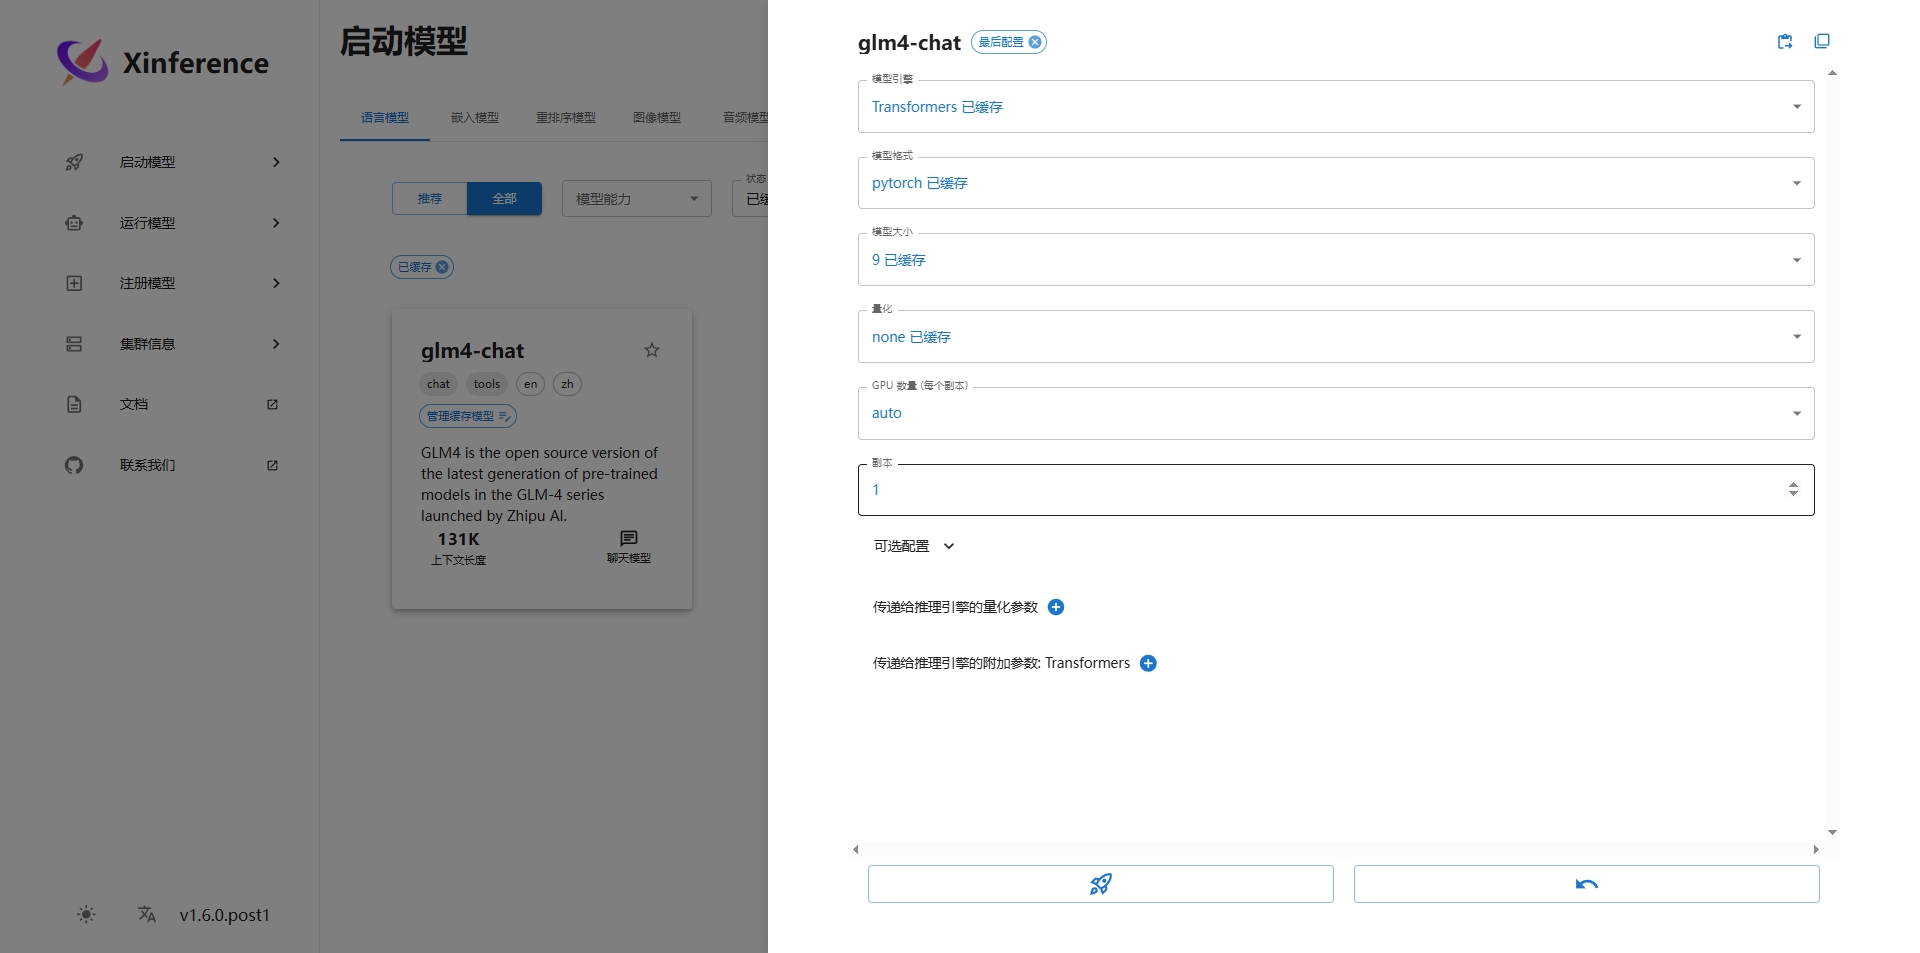Viewport: 1920px width, 953px height.
Task: Click the 131K context length value
Action: coord(458,539)
